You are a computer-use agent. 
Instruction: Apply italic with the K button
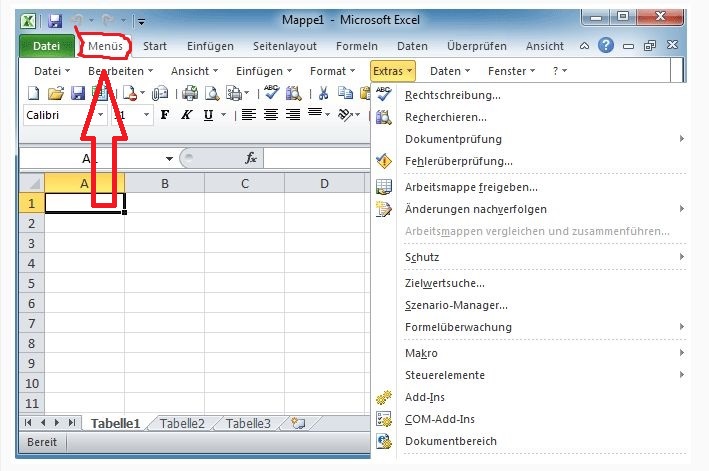186,115
